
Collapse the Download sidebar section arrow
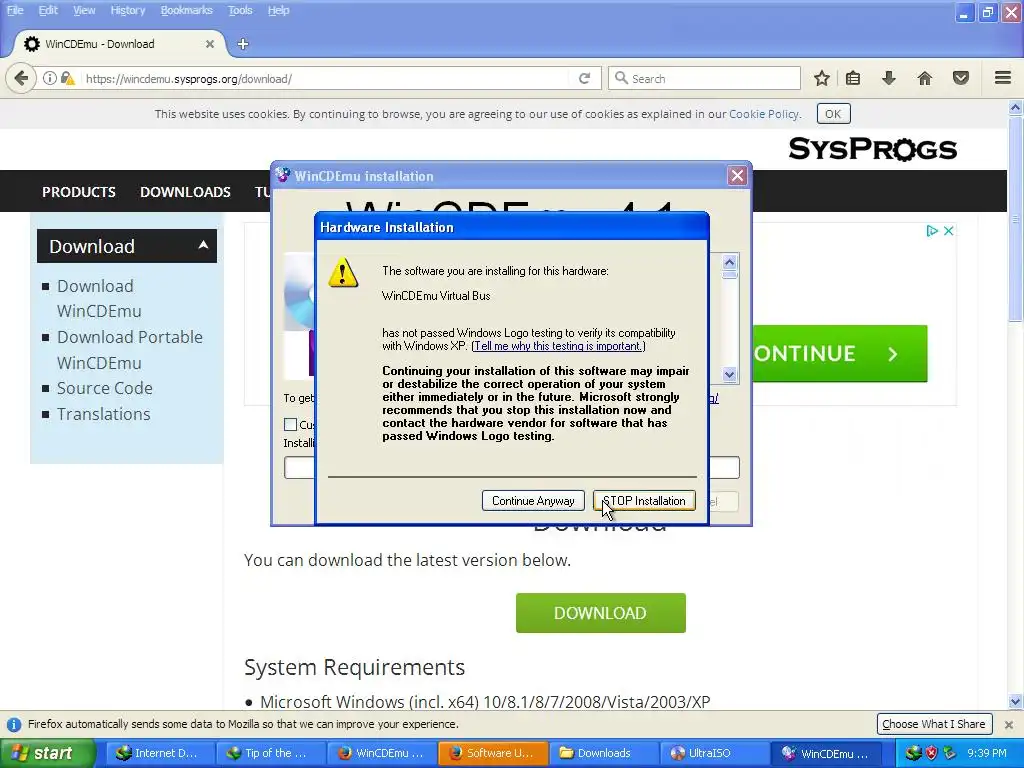pyautogui.click(x=203, y=245)
